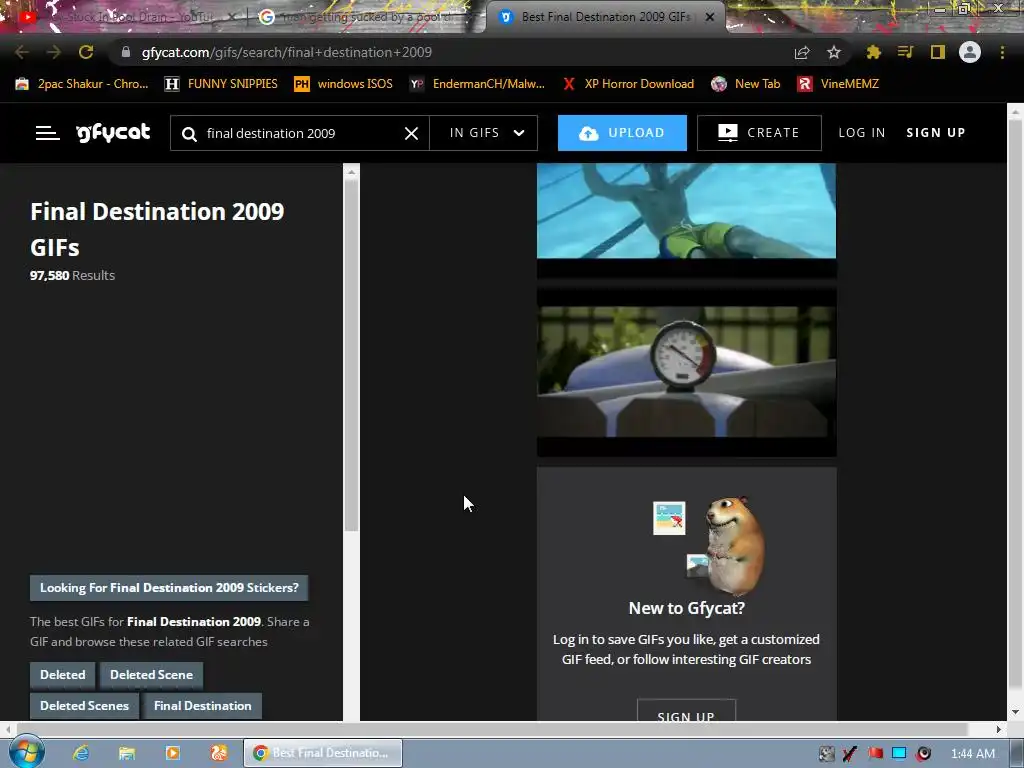Share this page via share icon
This screenshot has width=1024, height=768.
click(802, 53)
